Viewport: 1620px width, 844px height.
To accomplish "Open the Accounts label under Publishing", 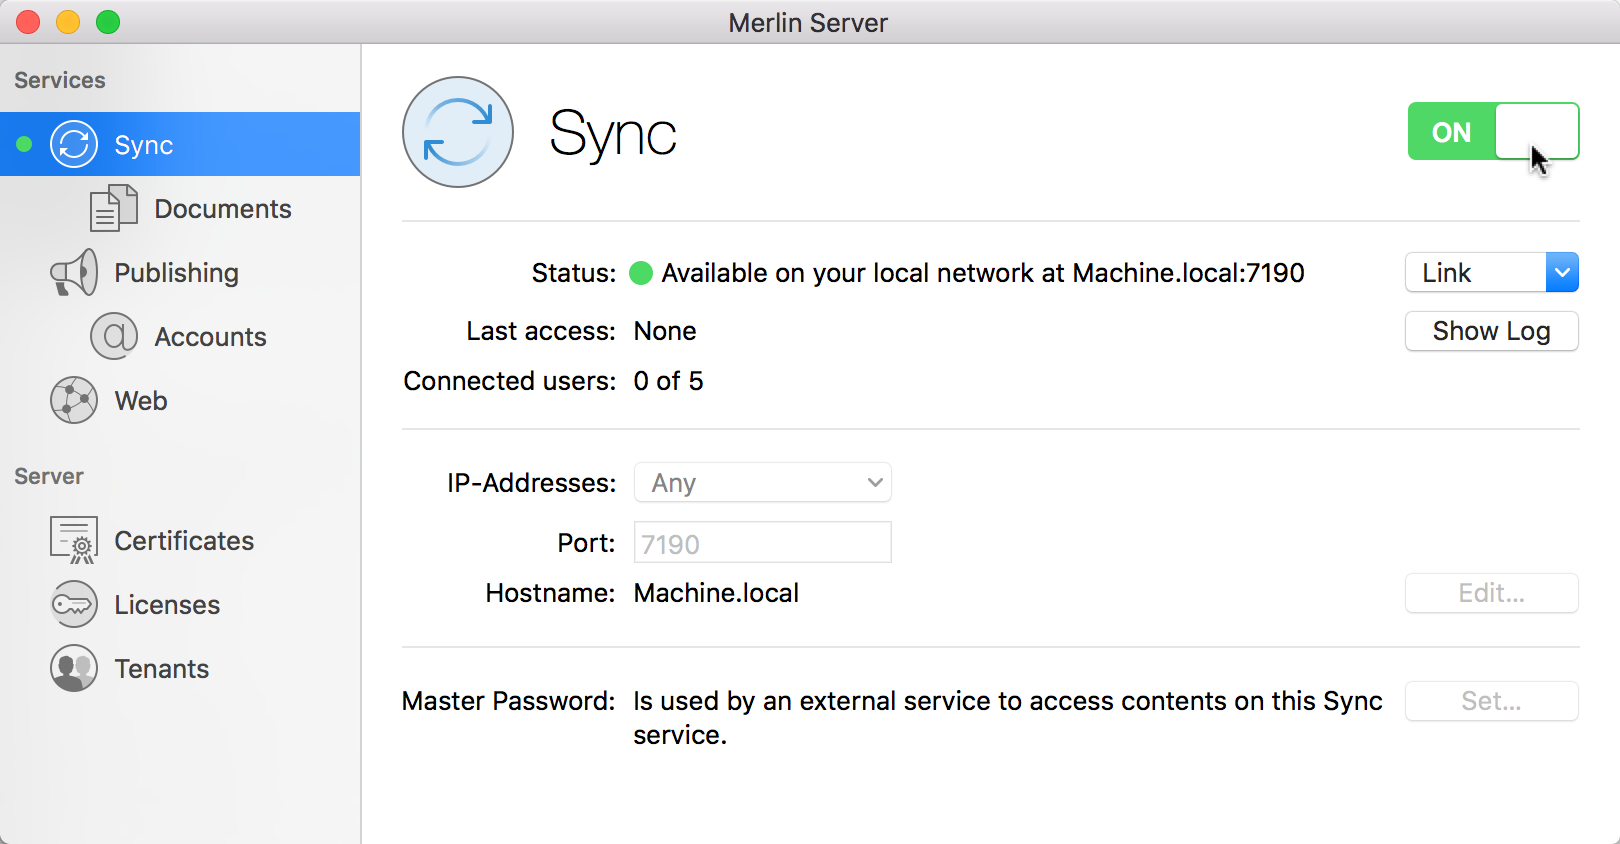I will click(210, 337).
